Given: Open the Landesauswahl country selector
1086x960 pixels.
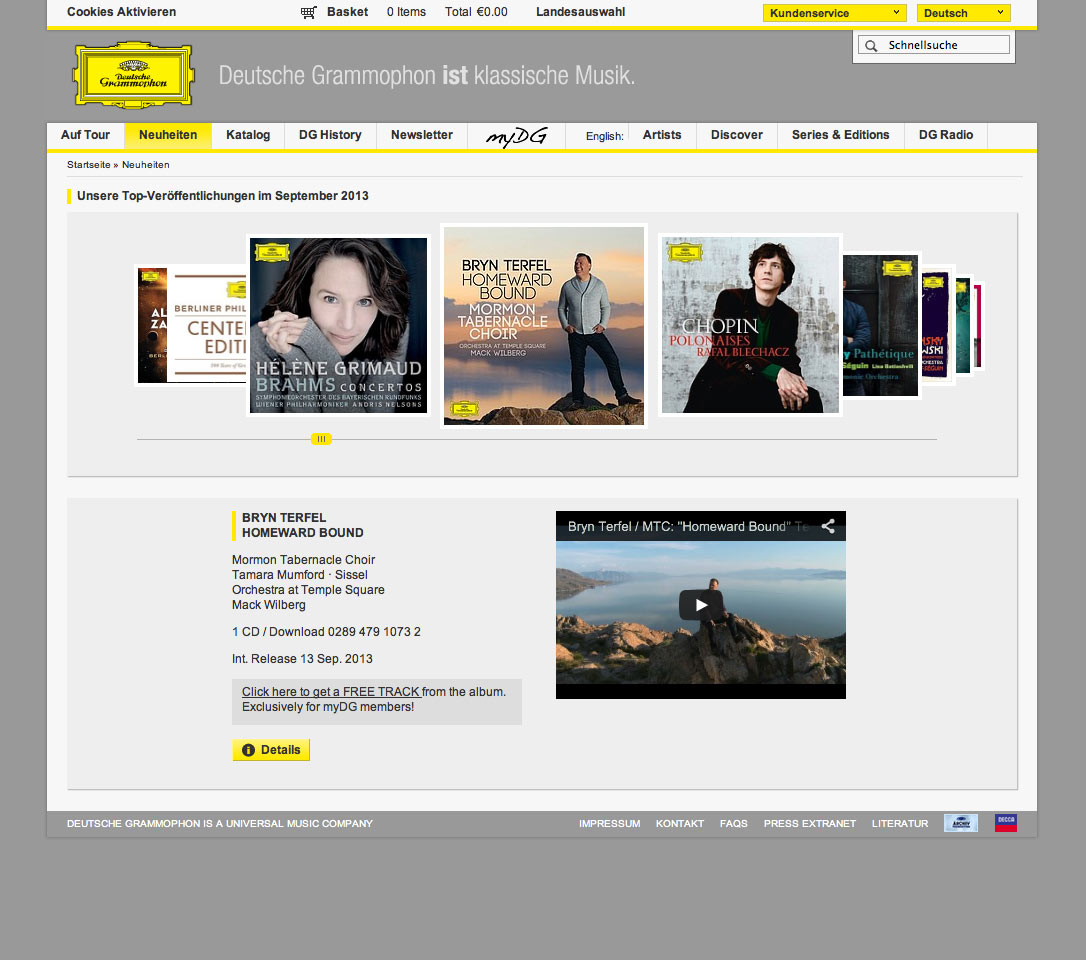Looking at the screenshot, I should point(580,12).
